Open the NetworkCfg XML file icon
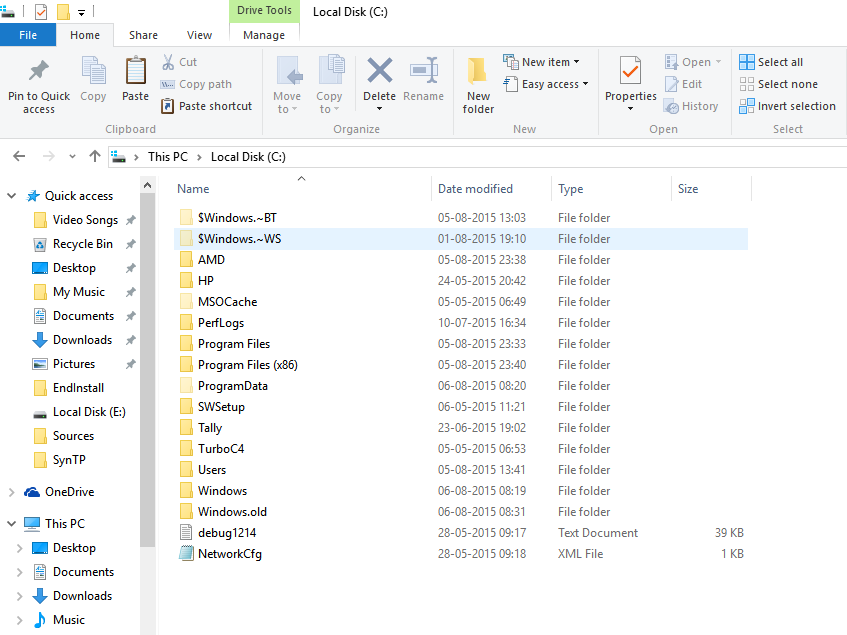Screen dimensions: 847x635 (186, 553)
